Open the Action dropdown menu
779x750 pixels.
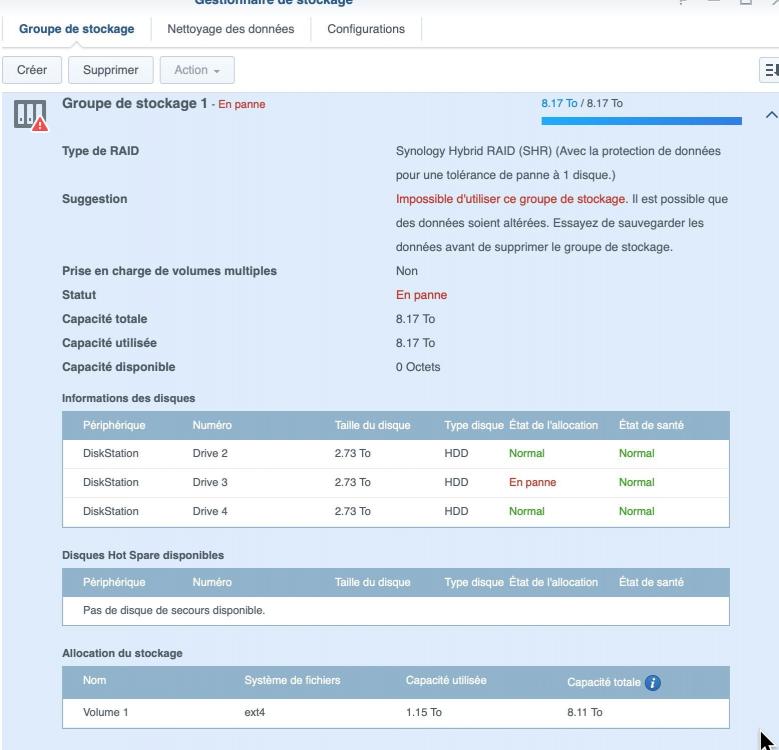(x=197, y=70)
